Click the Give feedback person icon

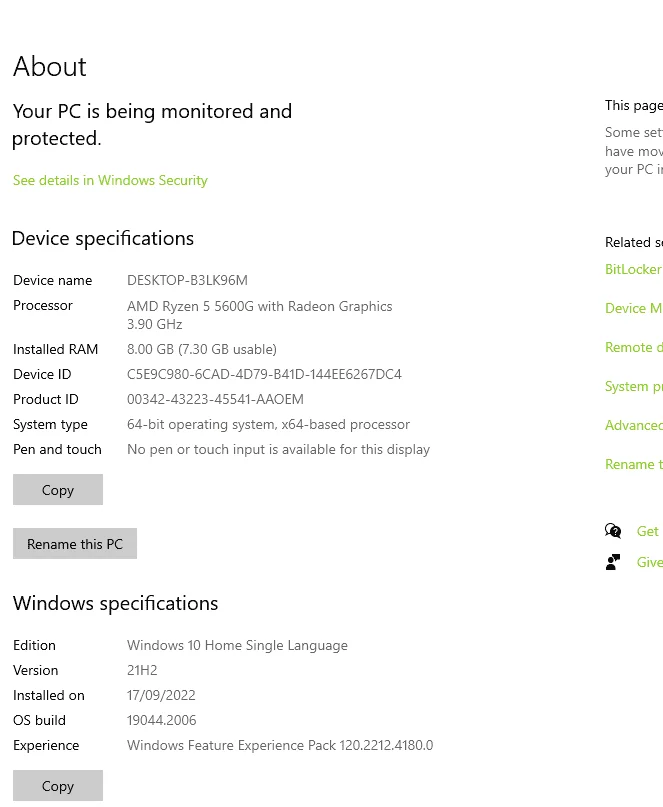613,562
